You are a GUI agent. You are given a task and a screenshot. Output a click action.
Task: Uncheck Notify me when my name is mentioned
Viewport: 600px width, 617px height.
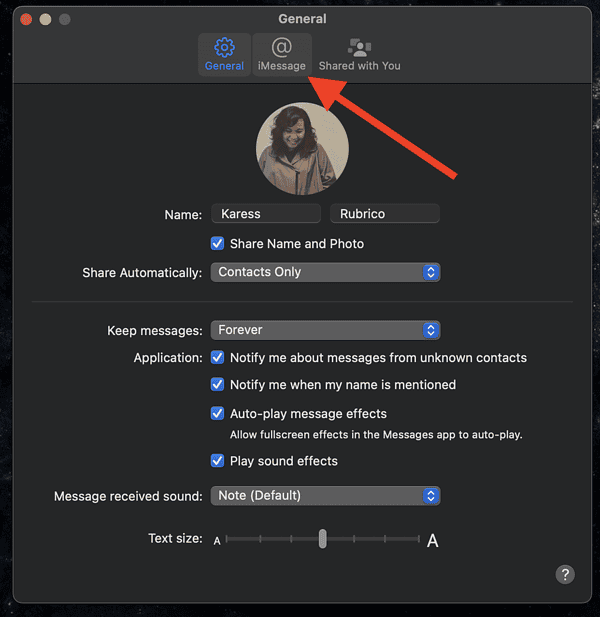(x=217, y=384)
